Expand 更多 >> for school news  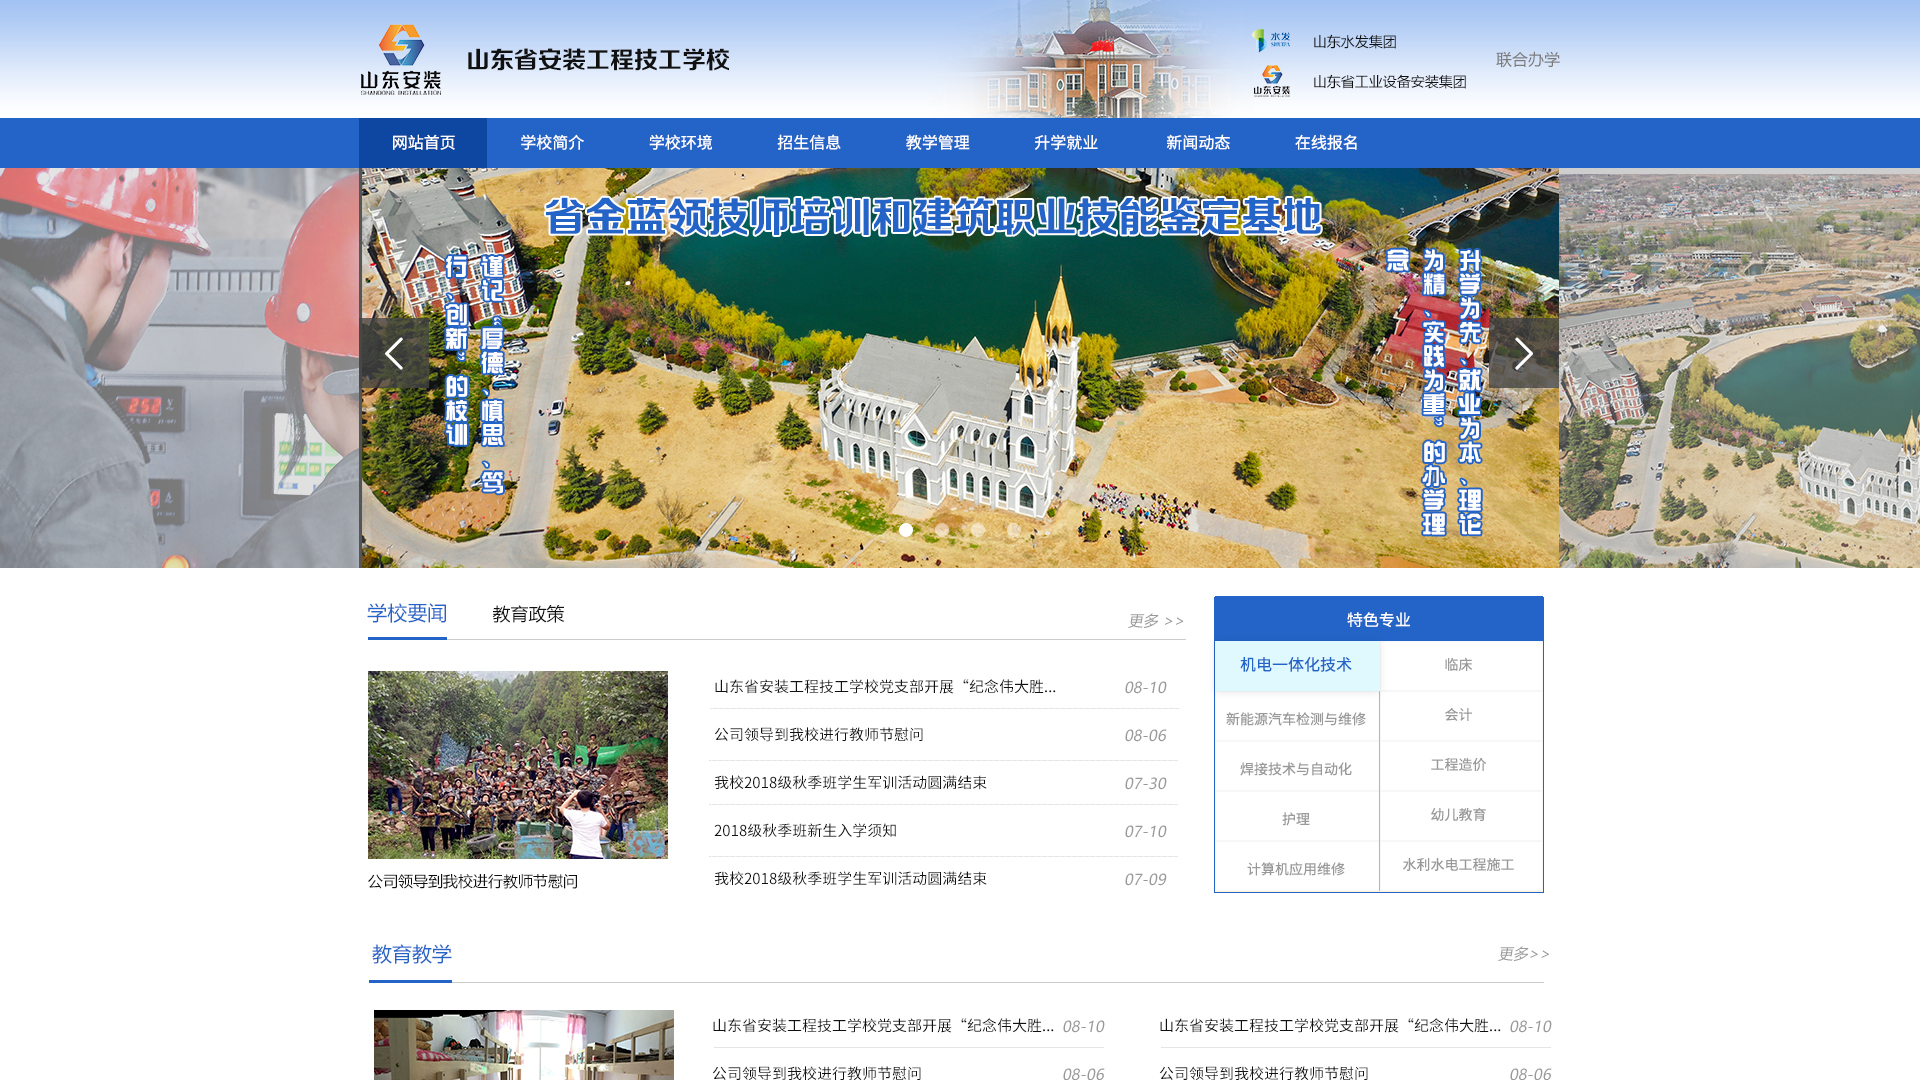coord(1155,621)
